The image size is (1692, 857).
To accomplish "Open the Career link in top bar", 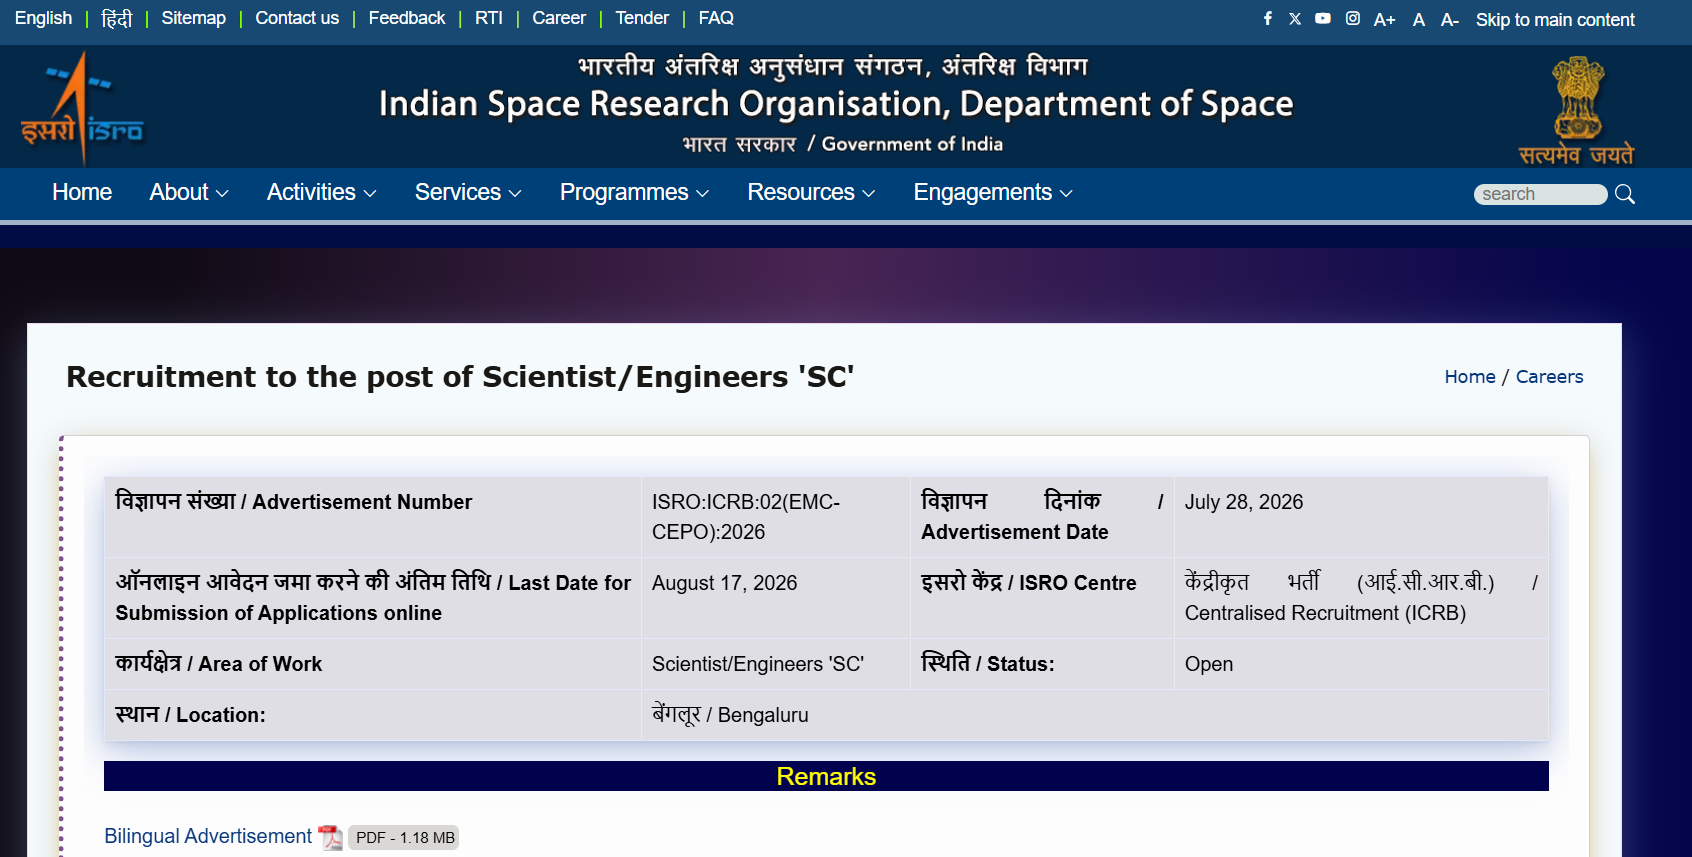I will (559, 19).
